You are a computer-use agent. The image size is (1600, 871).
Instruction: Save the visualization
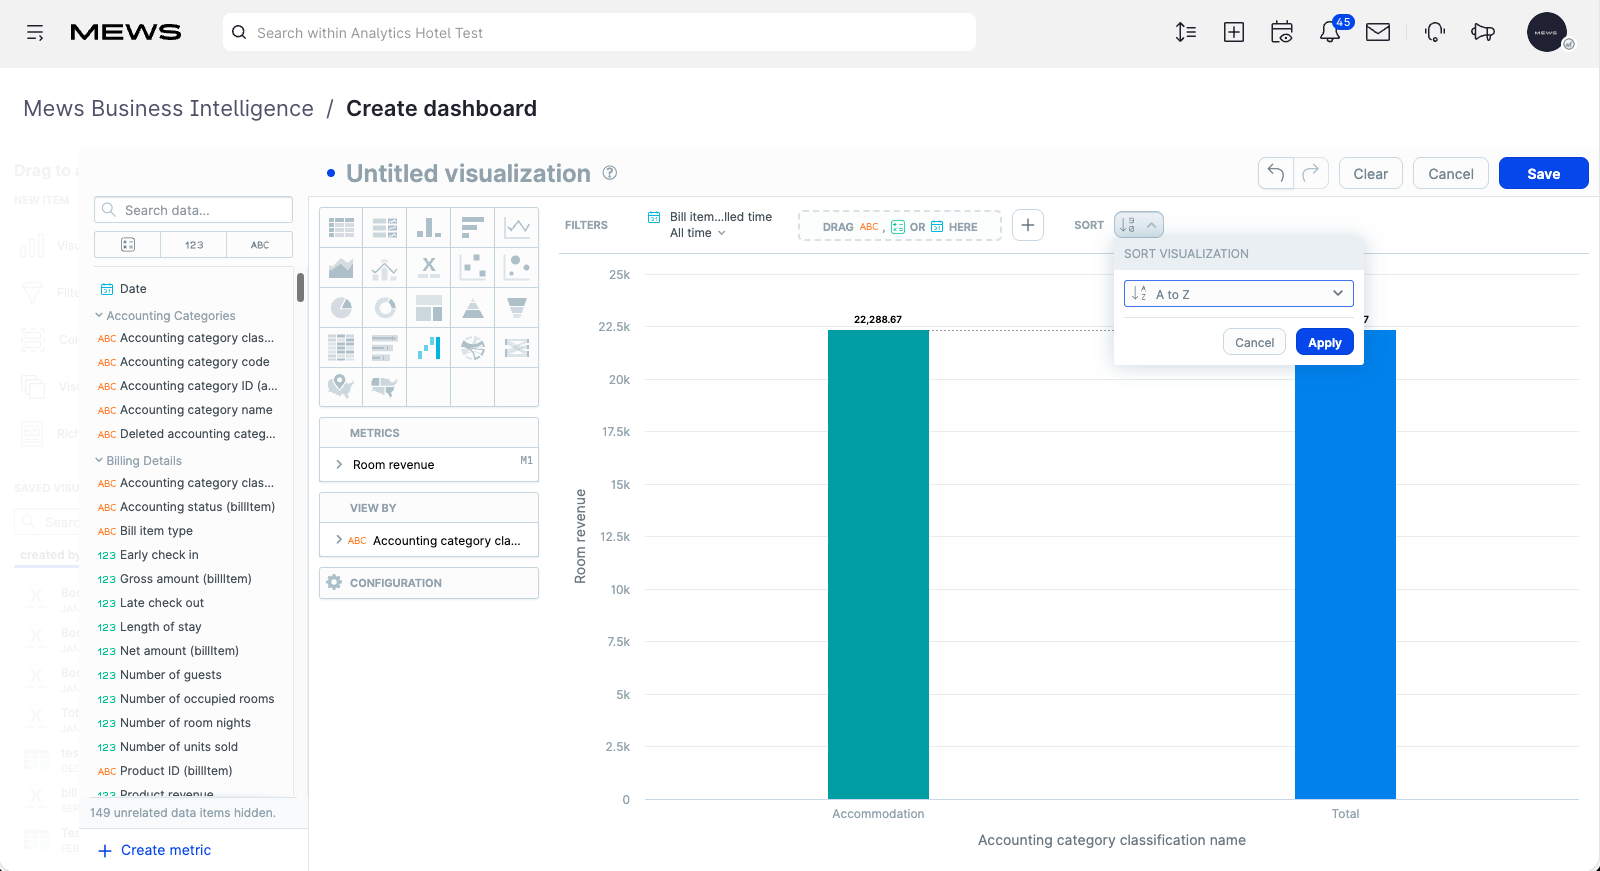click(1543, 173)
